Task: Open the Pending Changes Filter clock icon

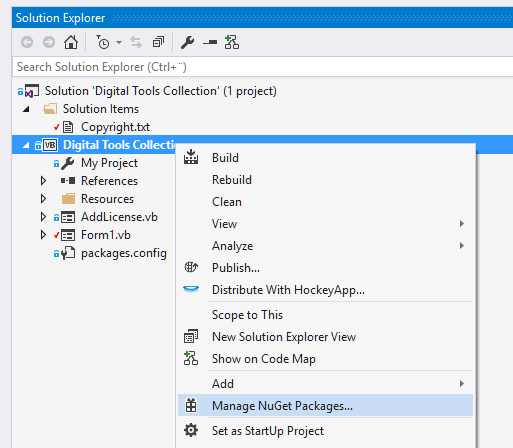Action: coord(103,42)
